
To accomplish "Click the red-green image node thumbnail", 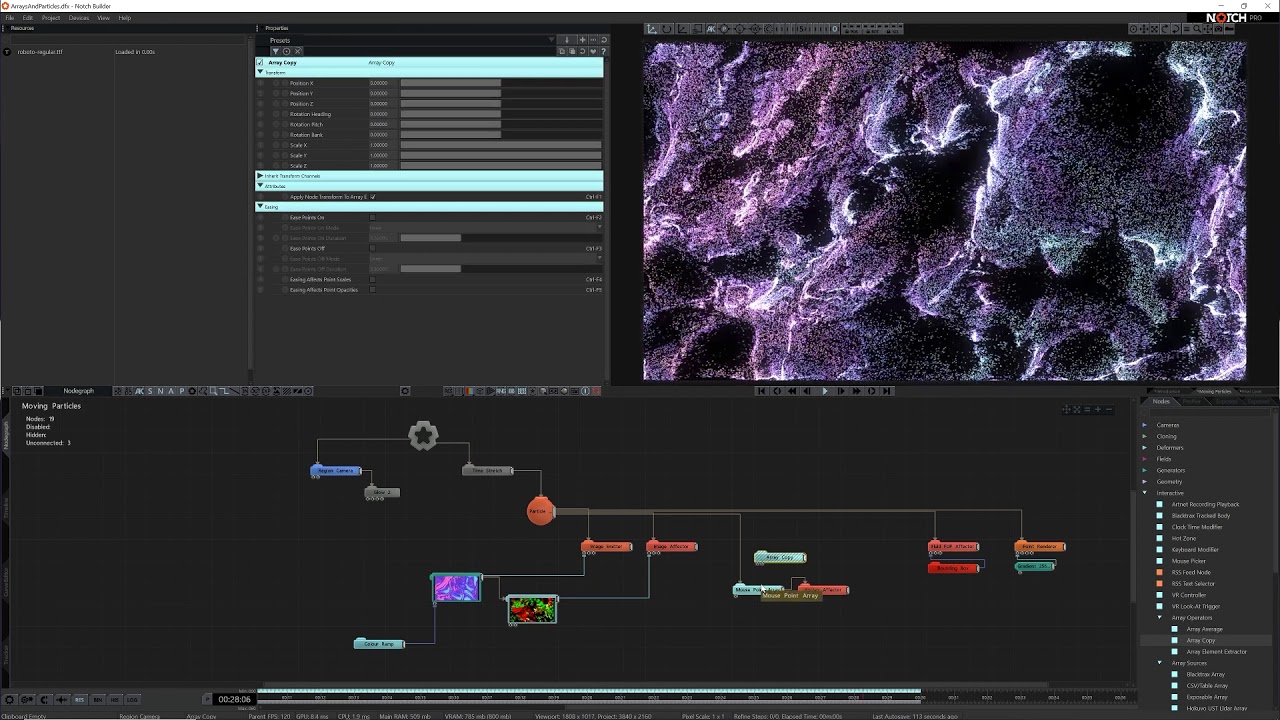I will click(x=532, y=609).
